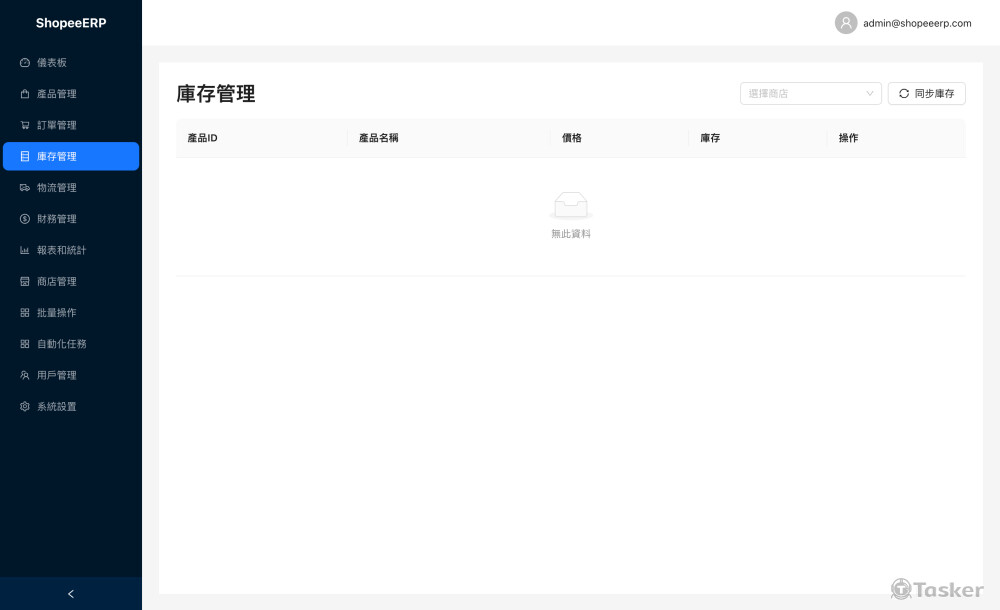Collapse the sidebar with the left arrow
Screen dimensions: 1000x610
(71, 594)
